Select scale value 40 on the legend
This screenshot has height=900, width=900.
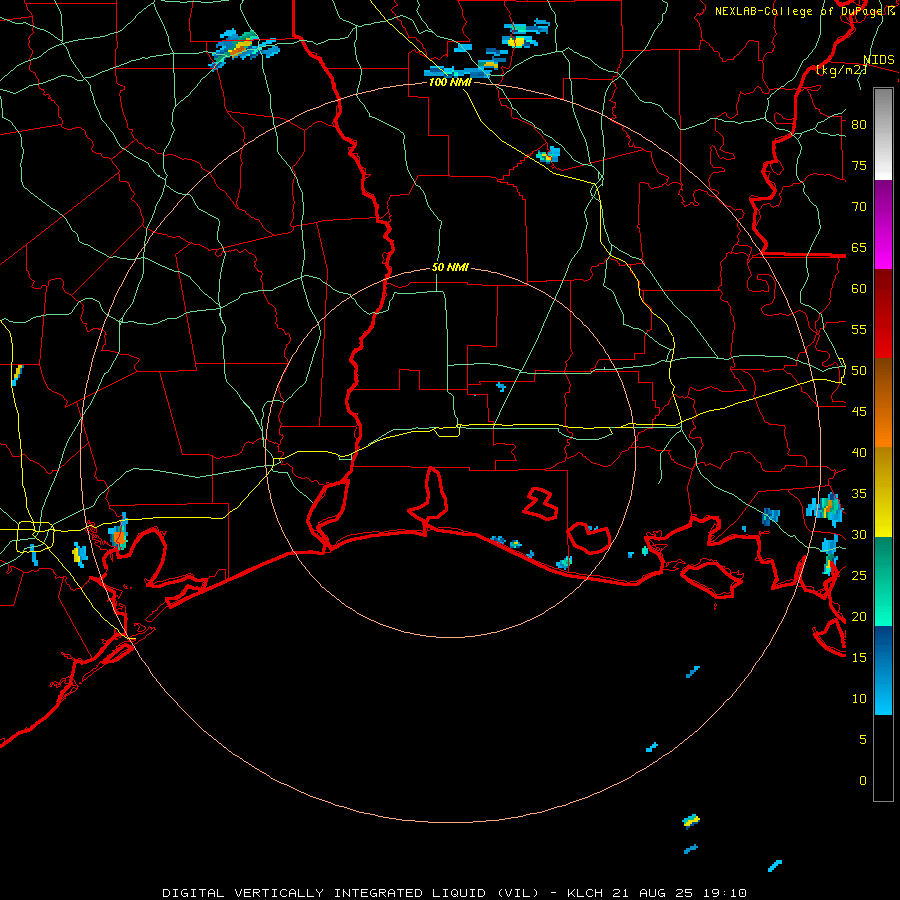[859, 452]
